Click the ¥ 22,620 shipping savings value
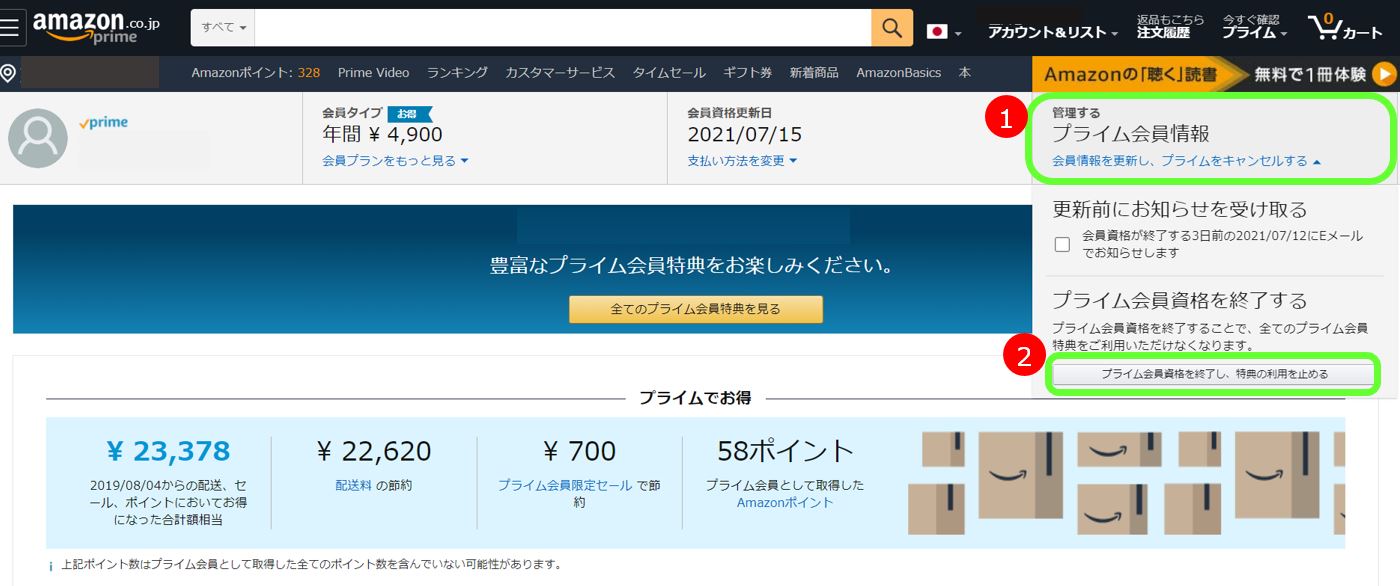1400x586 pixels. (x=374, y=452)
